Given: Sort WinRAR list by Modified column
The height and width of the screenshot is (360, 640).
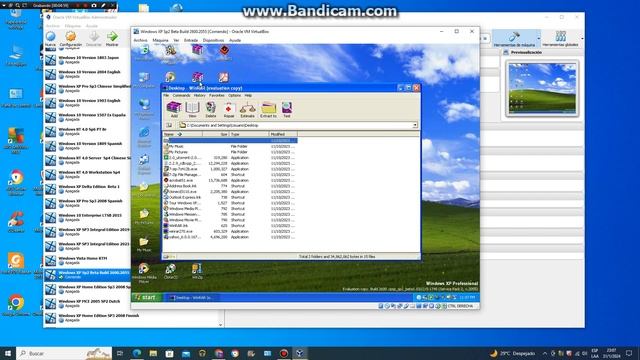Looking at the screenshot, I should click(283, 134).
